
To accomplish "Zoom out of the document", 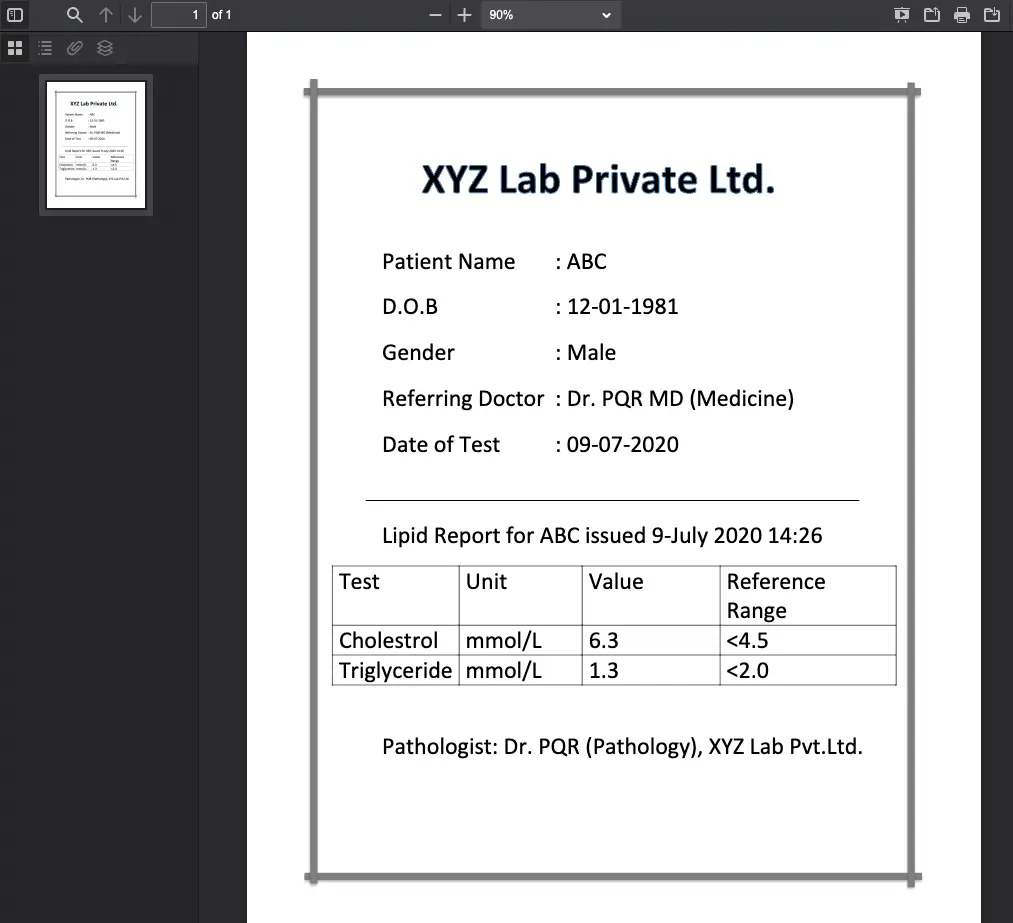I will pyautogui.click(x=435, y=14).
